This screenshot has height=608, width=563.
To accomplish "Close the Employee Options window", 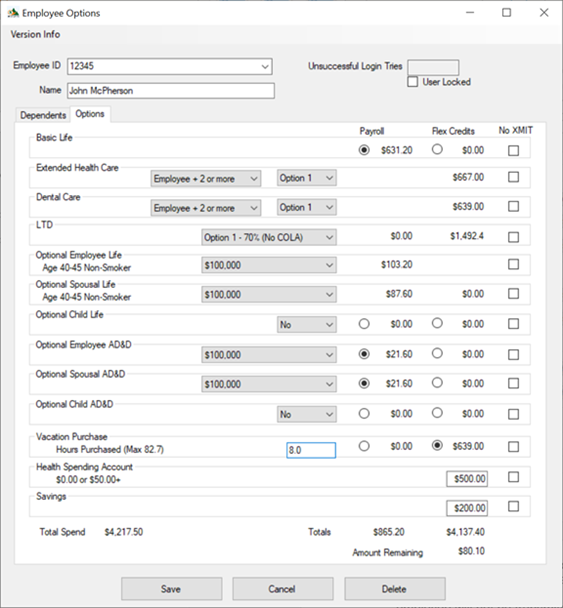I will [x=544, y=13].
